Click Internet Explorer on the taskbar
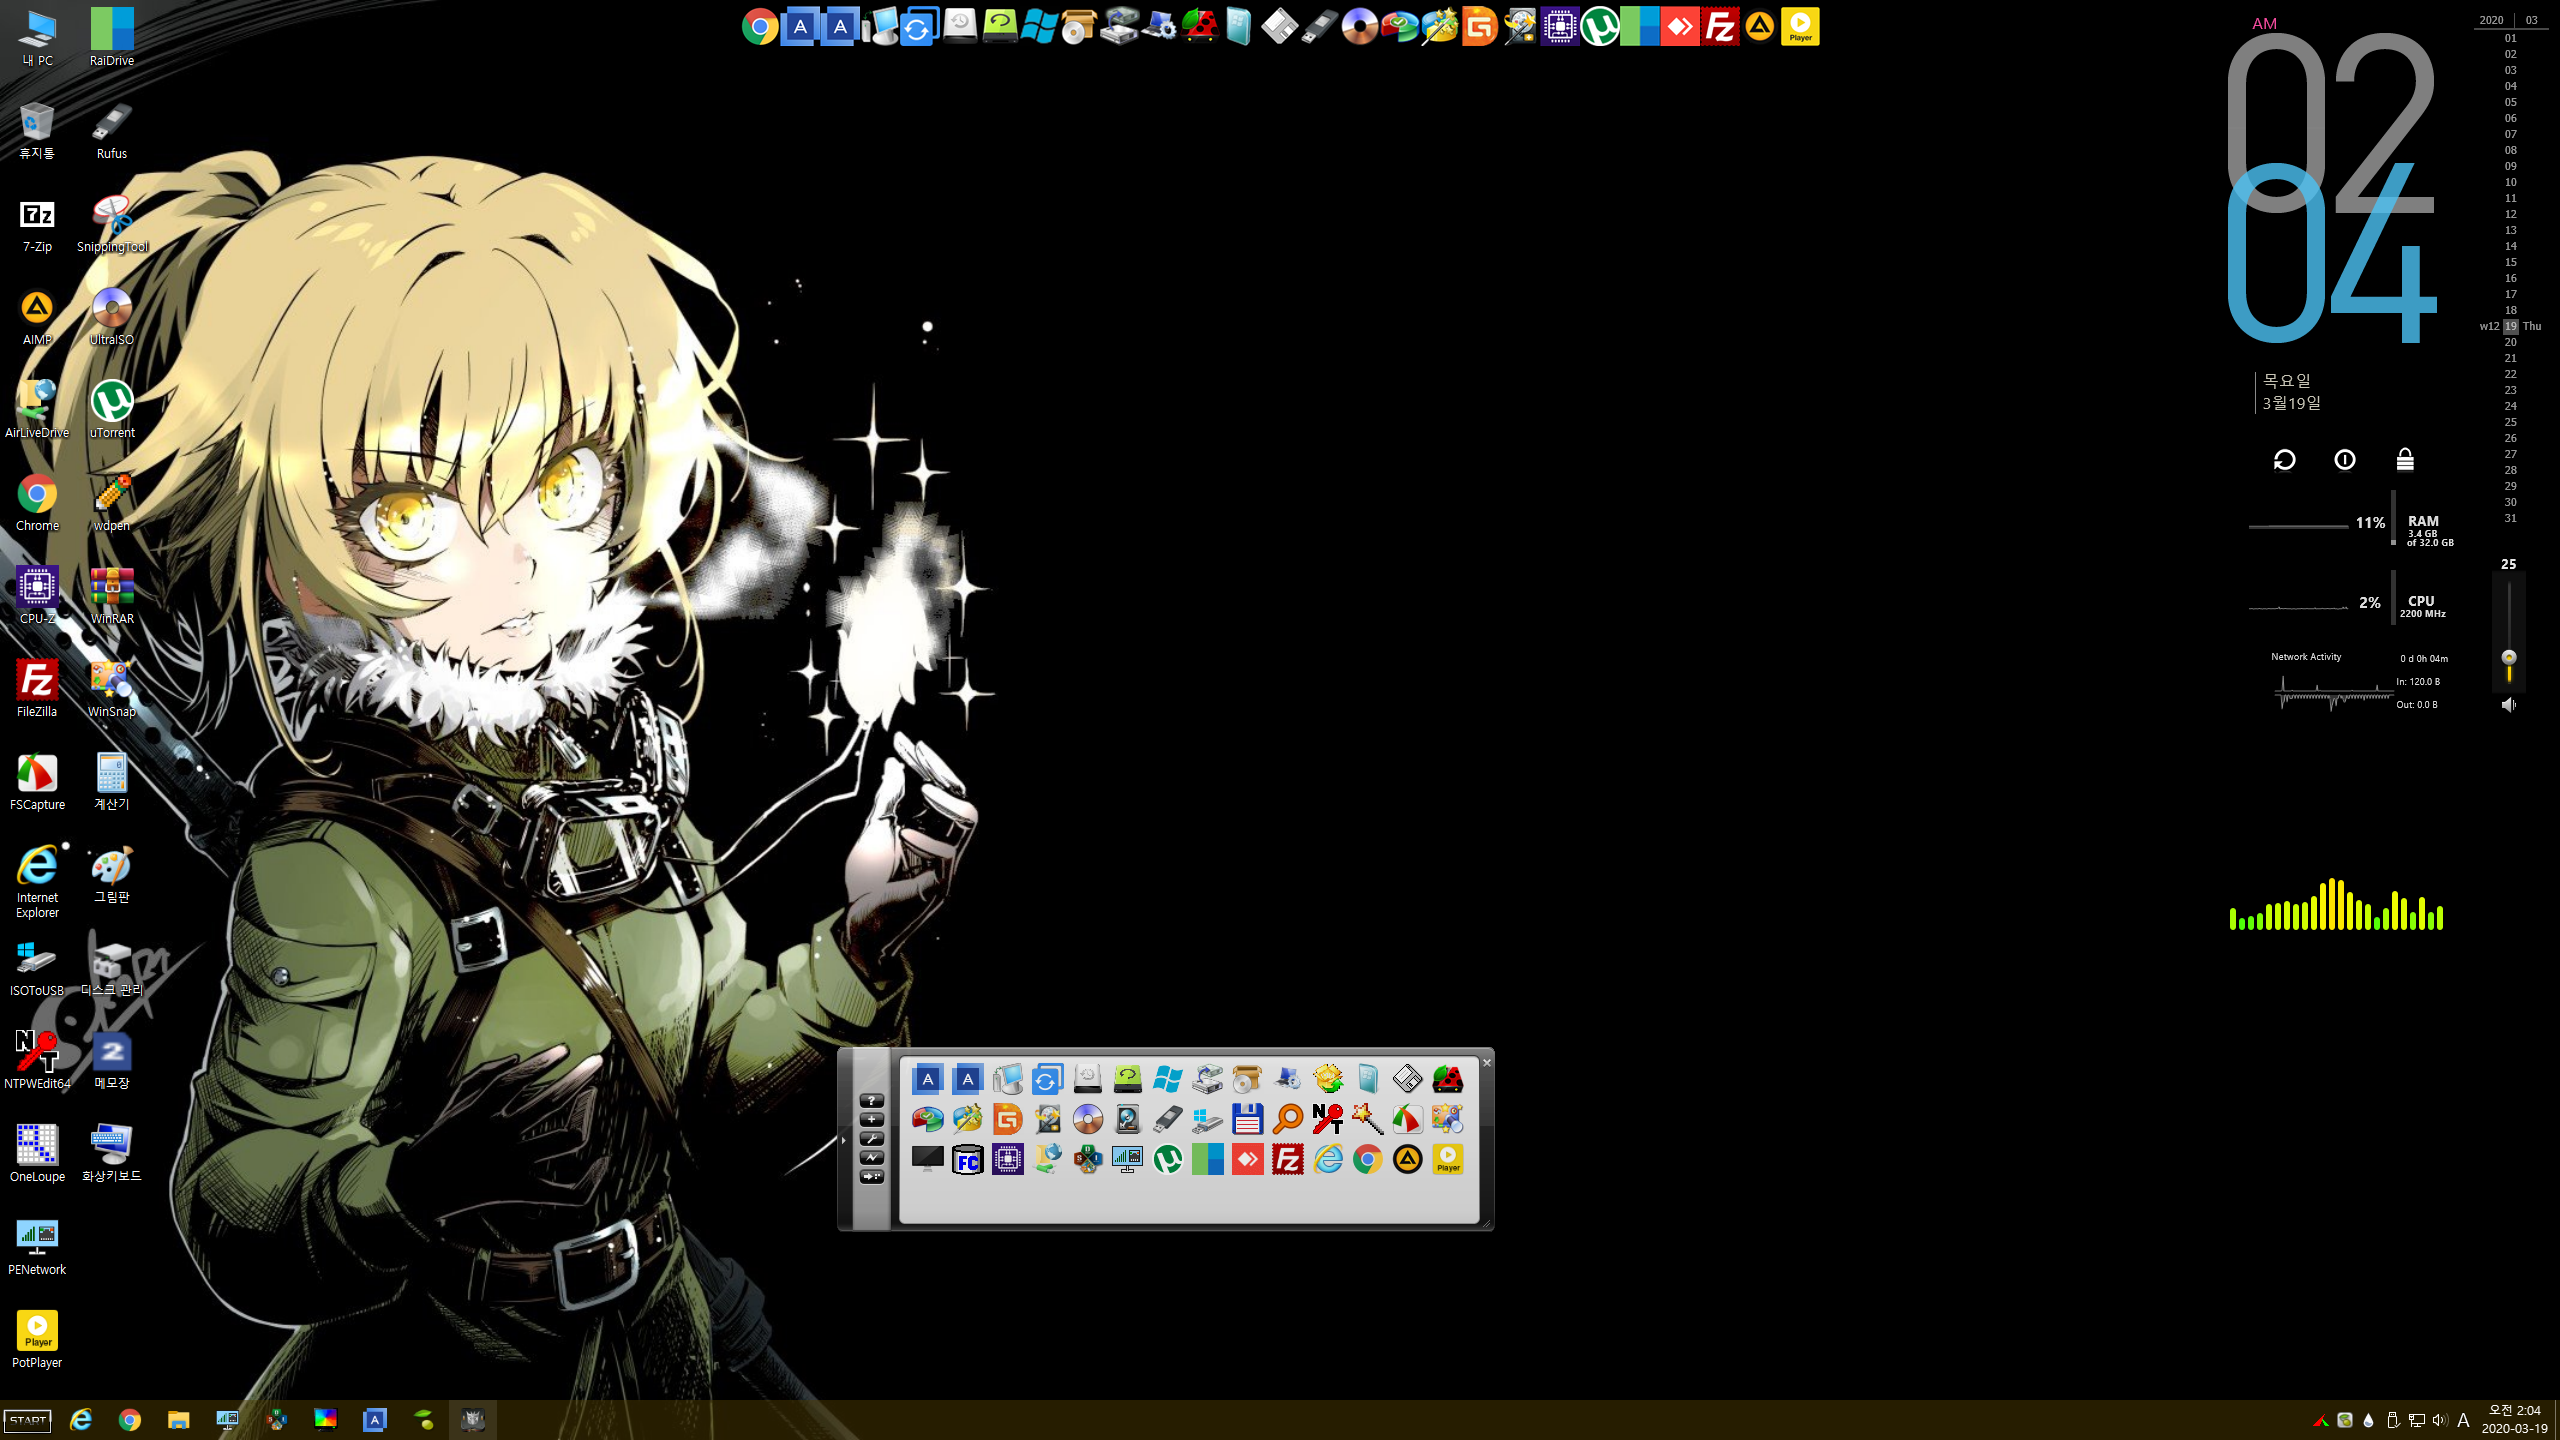Screen dimensions: 2560x1440 pyautogui.click(x=81, y=1420)
